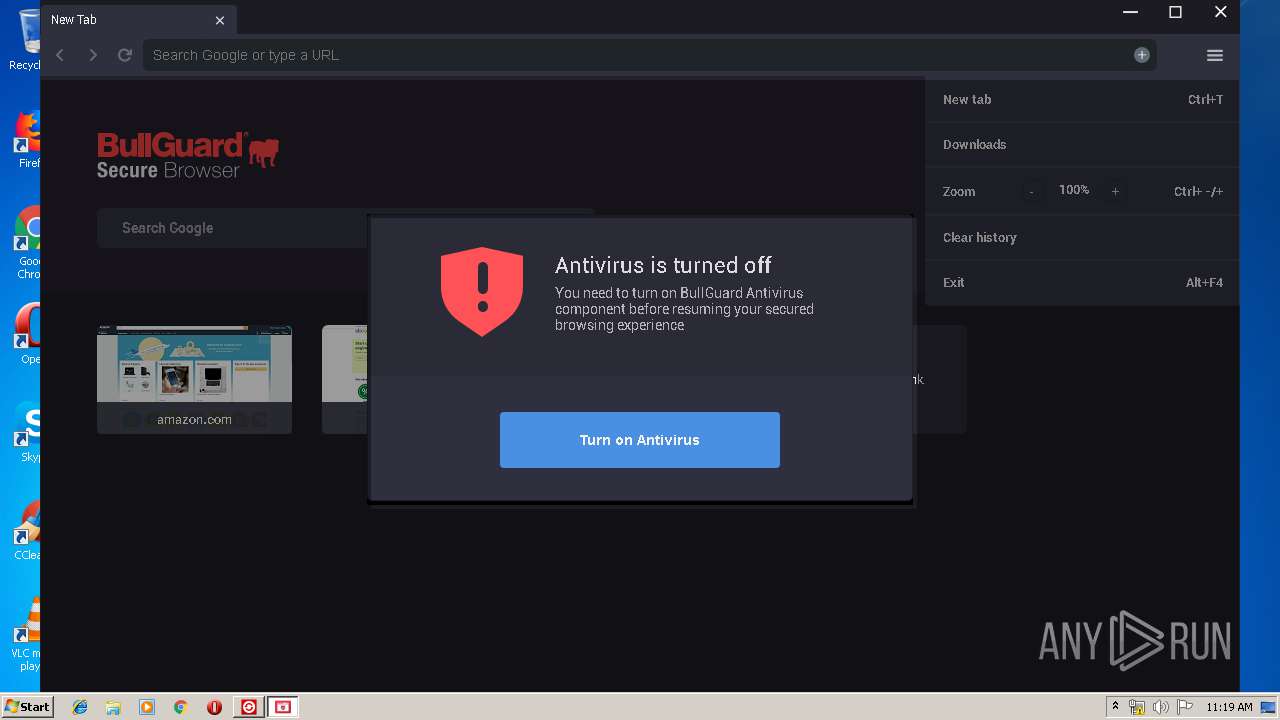Open the Skype desktop shortcut

pos(27,432)
